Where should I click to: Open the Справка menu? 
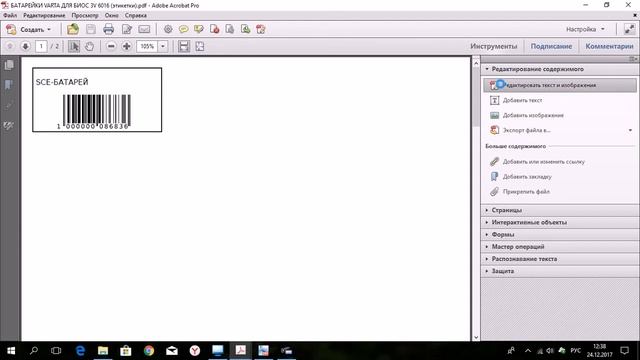pos(136,15)
